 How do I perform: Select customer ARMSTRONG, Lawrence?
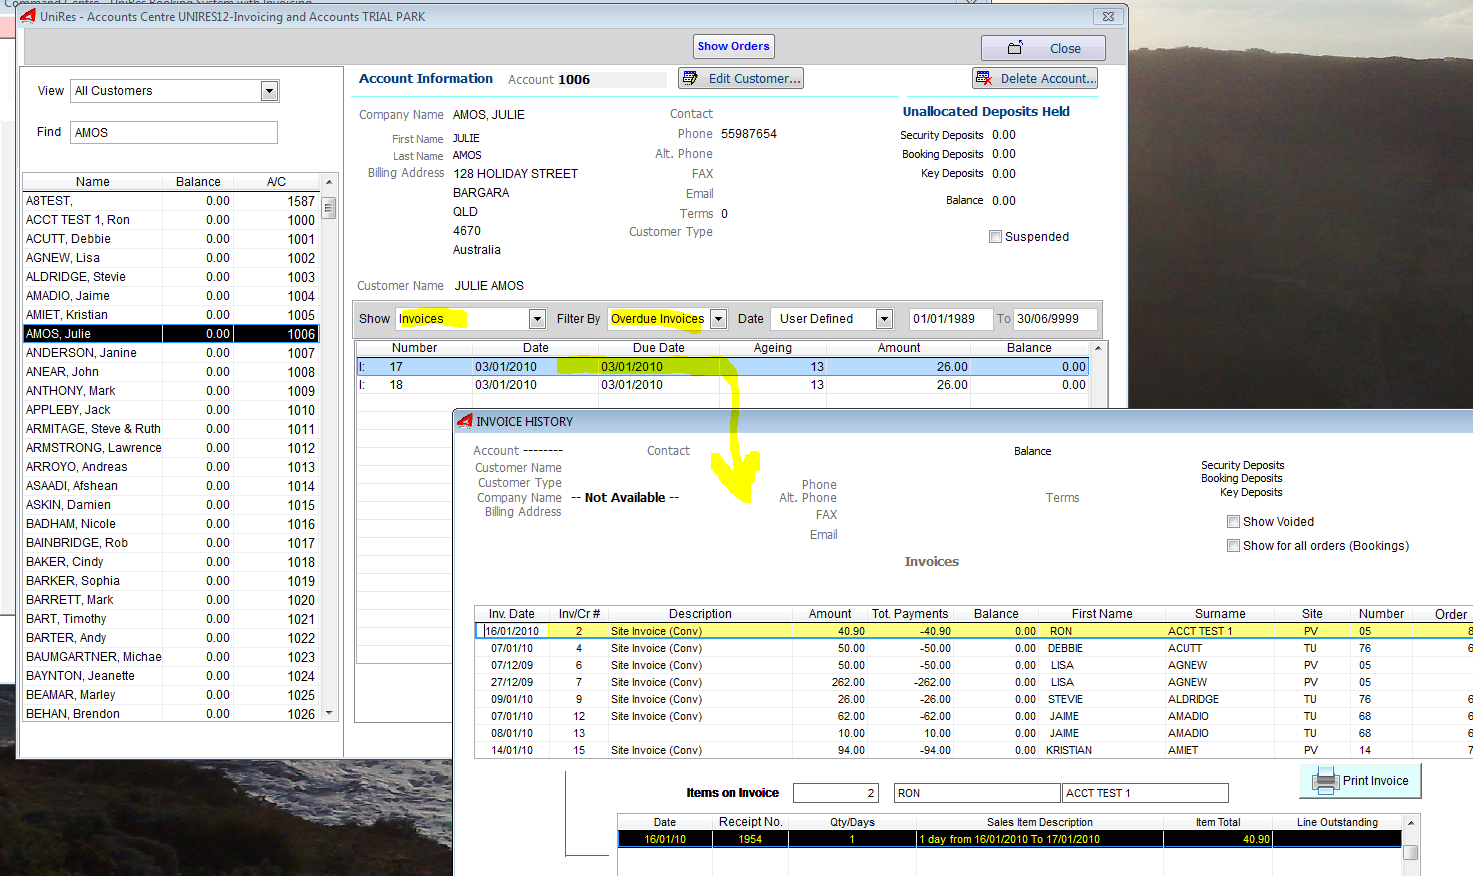tap(170, 448)
